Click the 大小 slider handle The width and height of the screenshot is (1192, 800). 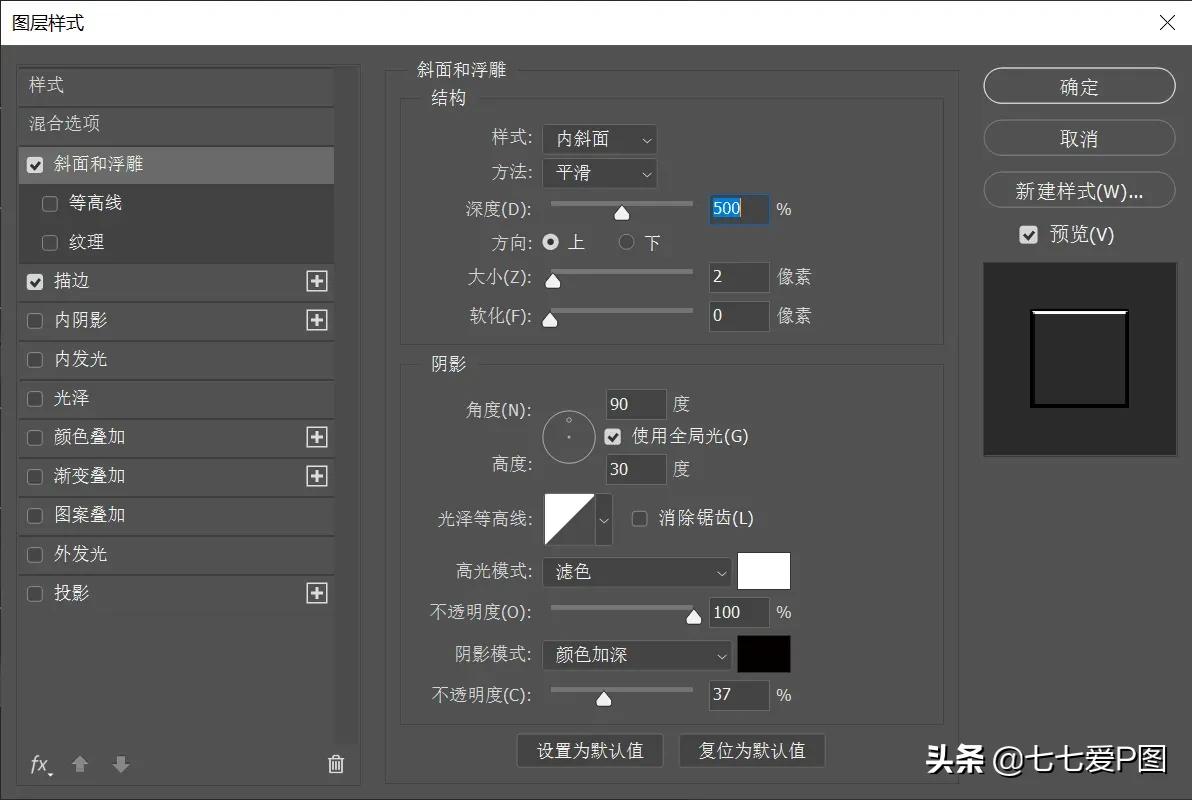[x=553, y=281]
